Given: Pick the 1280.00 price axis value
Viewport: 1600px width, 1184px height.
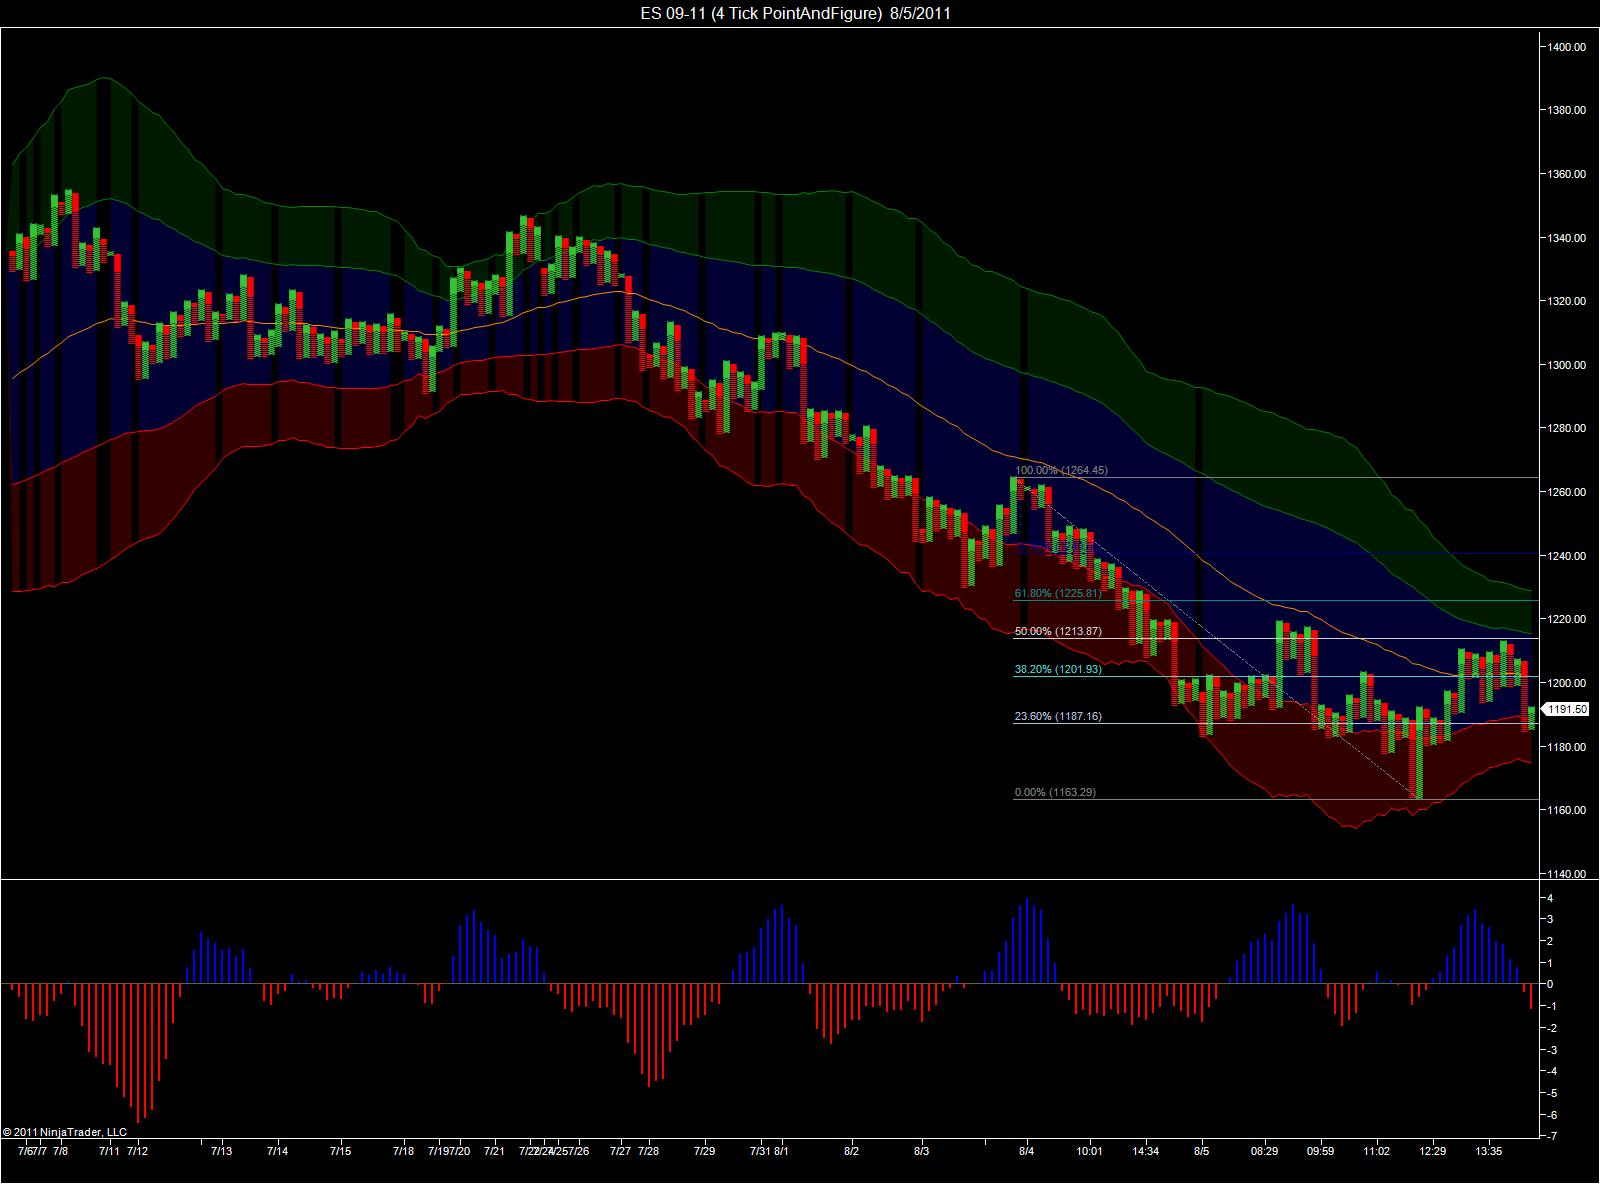Looking at the screenshot, I should 1566,428.
